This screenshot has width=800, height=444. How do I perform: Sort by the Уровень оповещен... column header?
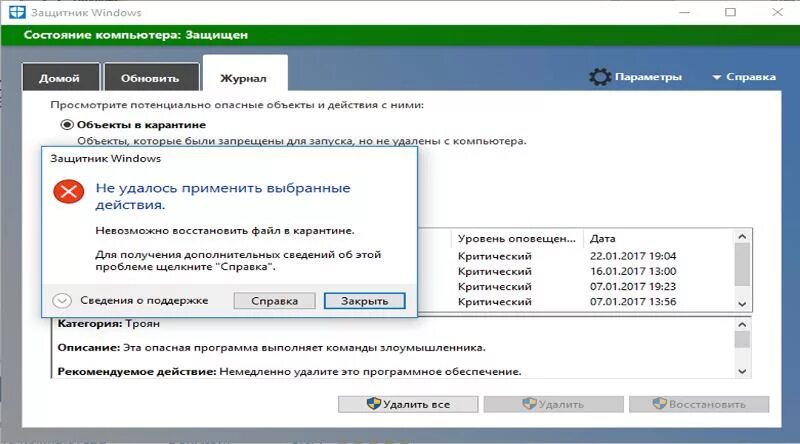[516, 238]
